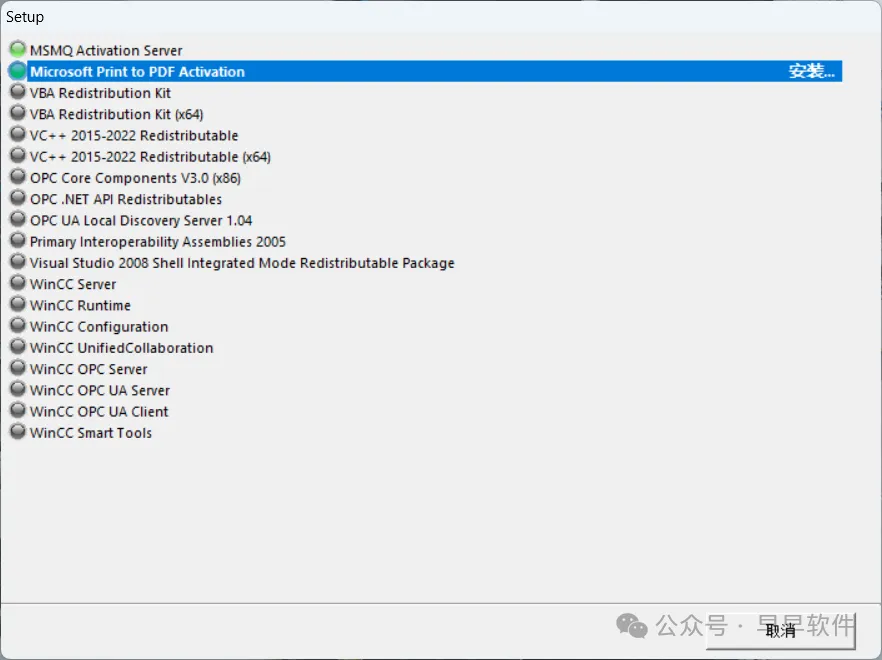This screenshot has height=660, width=882.
Task: Select the MSMQ Activation Server entry
Action: 106,51
